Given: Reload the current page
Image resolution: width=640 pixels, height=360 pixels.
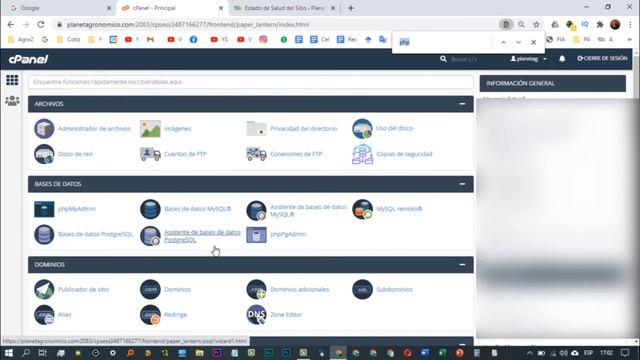Looking at the screenshot, I should (41, 24).
